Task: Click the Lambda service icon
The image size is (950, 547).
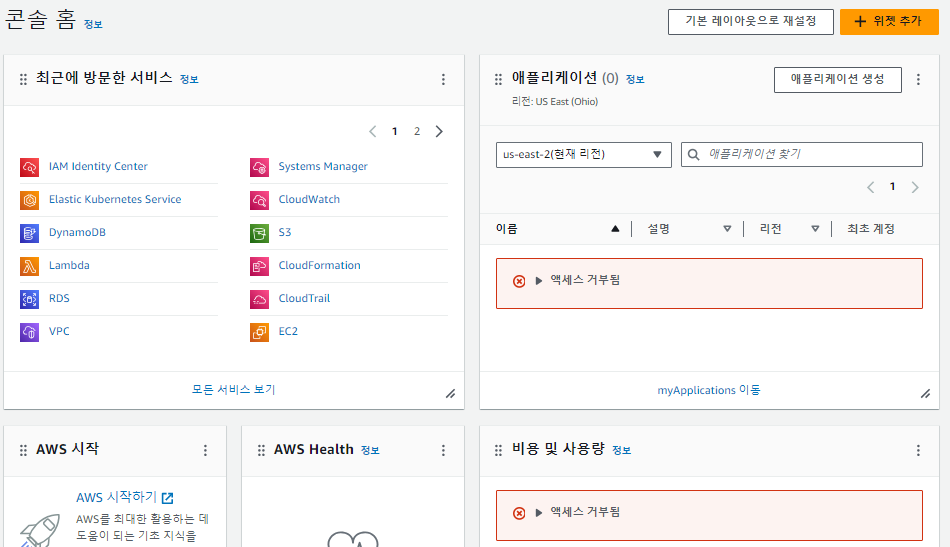Action: [x=29, y=266]
